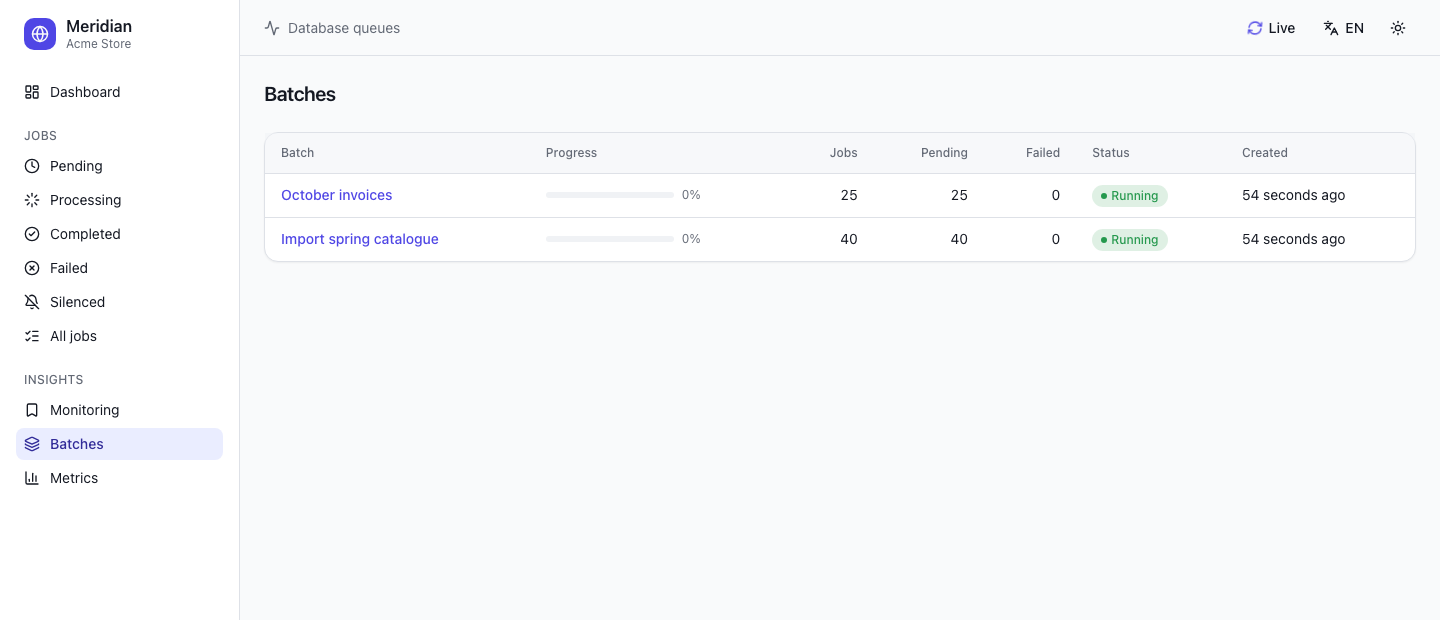This screenshot has width=1440, height=620.
Task: Toggle the light/dark theme sun icon
Action: click(x=1398, y=28)
